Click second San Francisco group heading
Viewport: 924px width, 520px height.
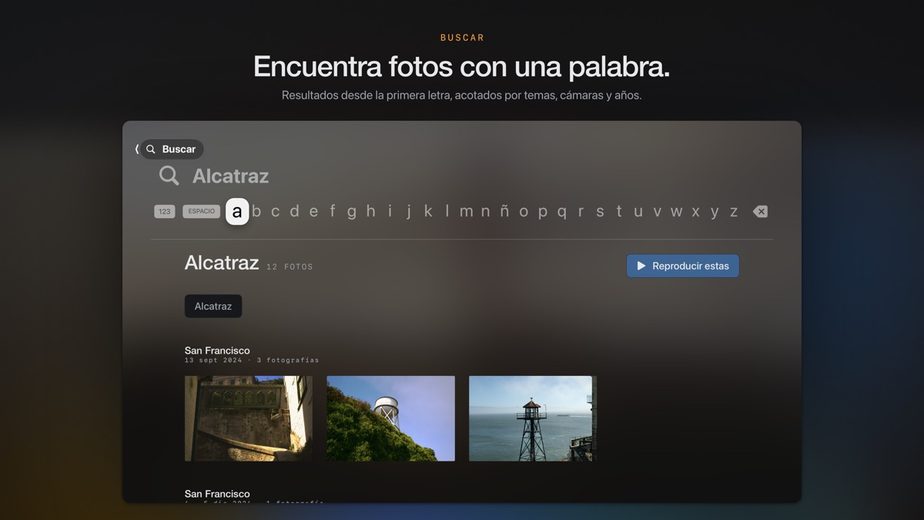217,493
